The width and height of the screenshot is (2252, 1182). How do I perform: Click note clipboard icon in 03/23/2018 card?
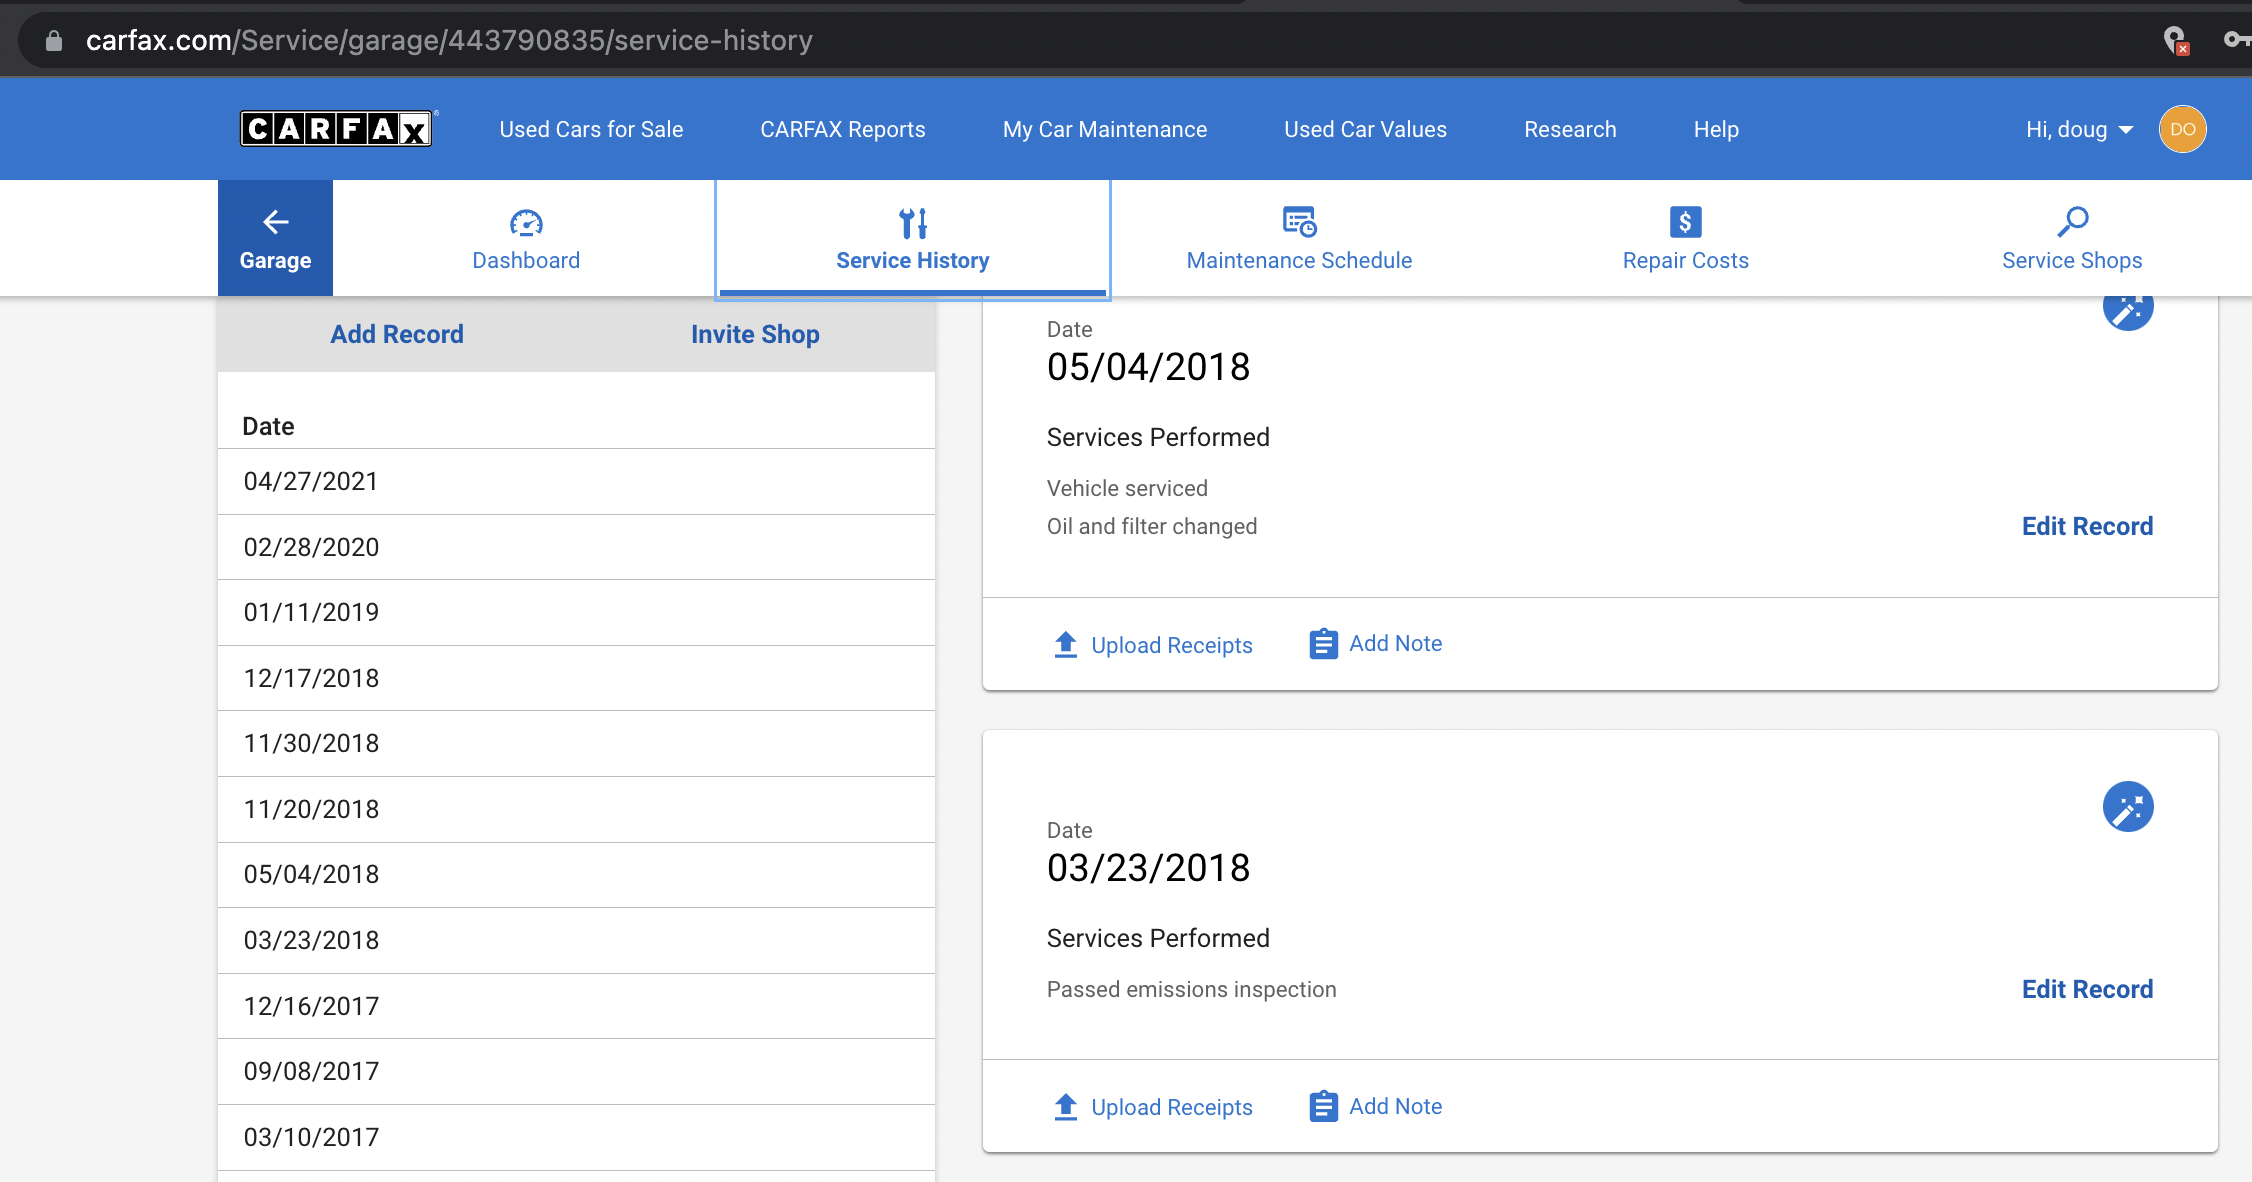point(1323,1106)
